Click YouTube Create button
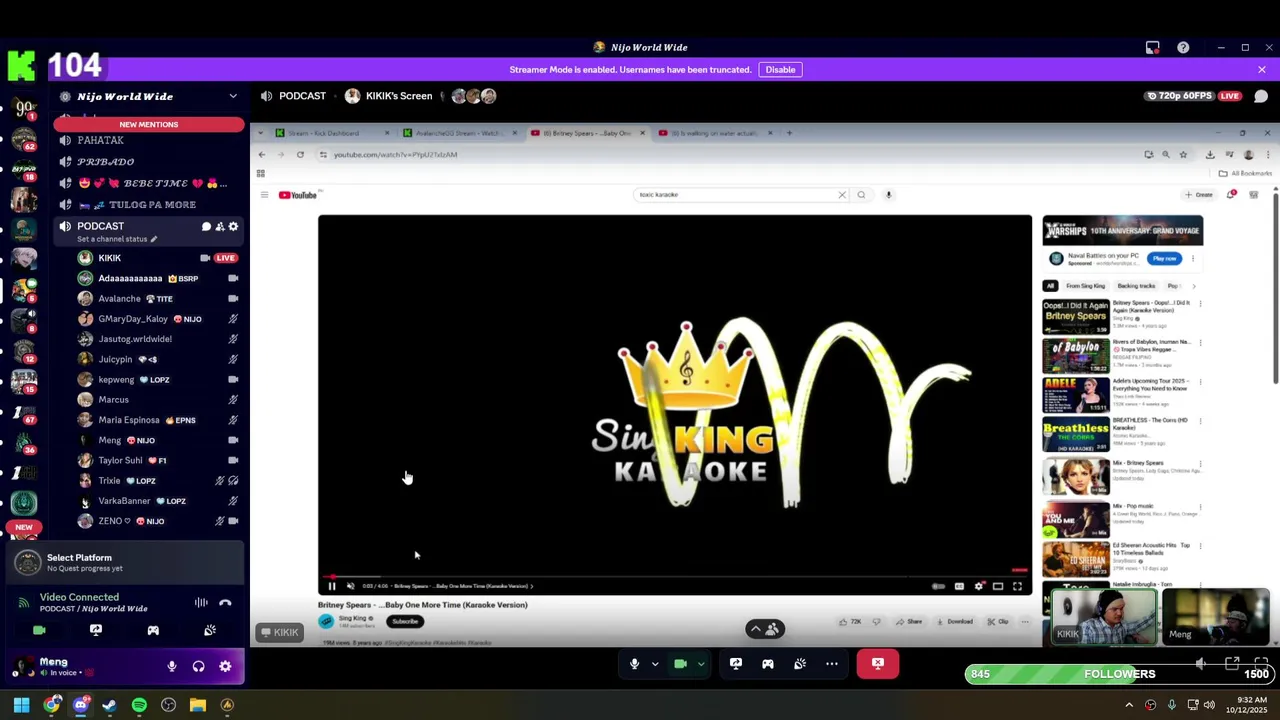 click(x=1199, y=195)
